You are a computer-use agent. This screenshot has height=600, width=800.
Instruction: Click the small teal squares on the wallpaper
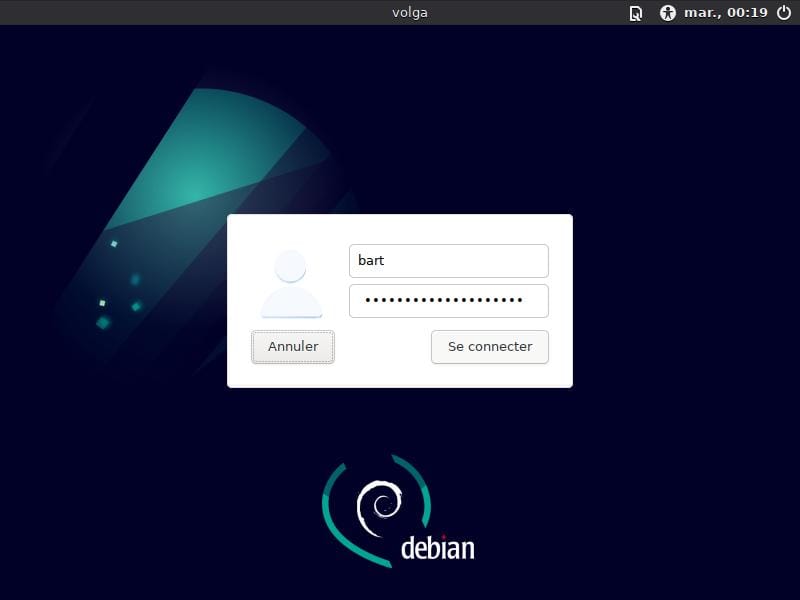pyautogui.click(x=104, y=321)
